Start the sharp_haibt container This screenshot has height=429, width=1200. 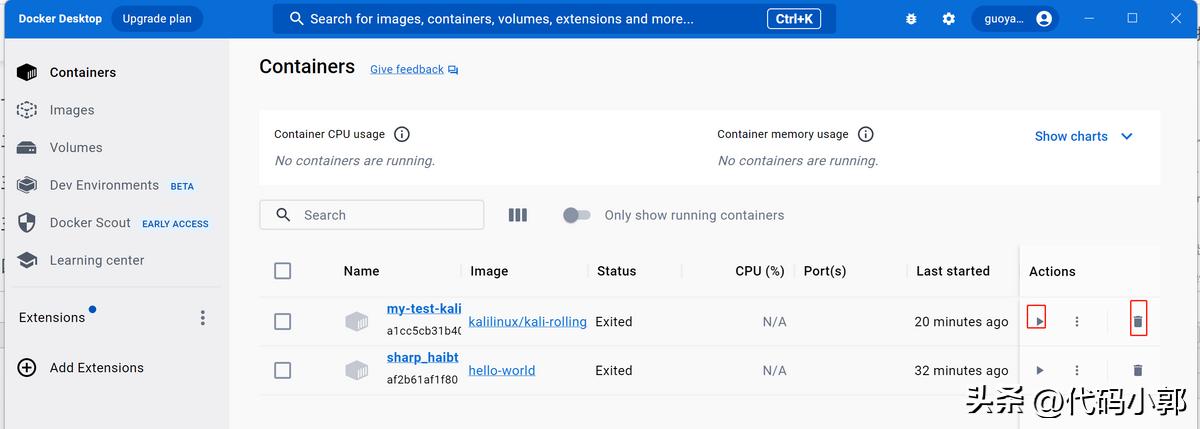1039,370
